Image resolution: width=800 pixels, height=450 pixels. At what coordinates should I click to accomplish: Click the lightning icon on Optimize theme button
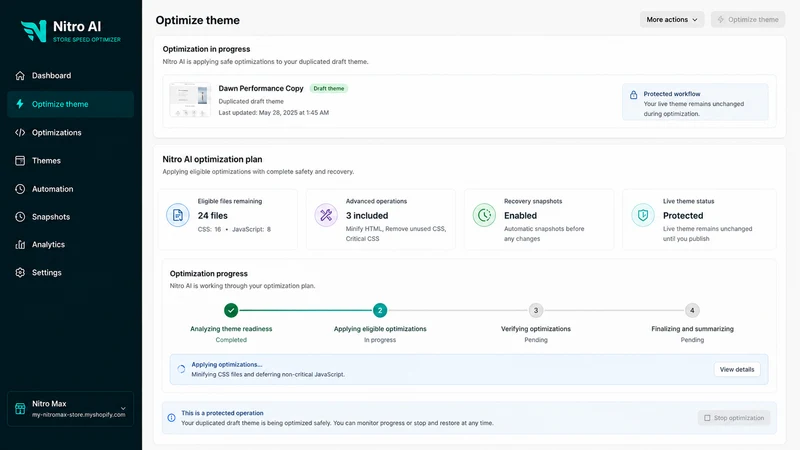click(721, 19)
